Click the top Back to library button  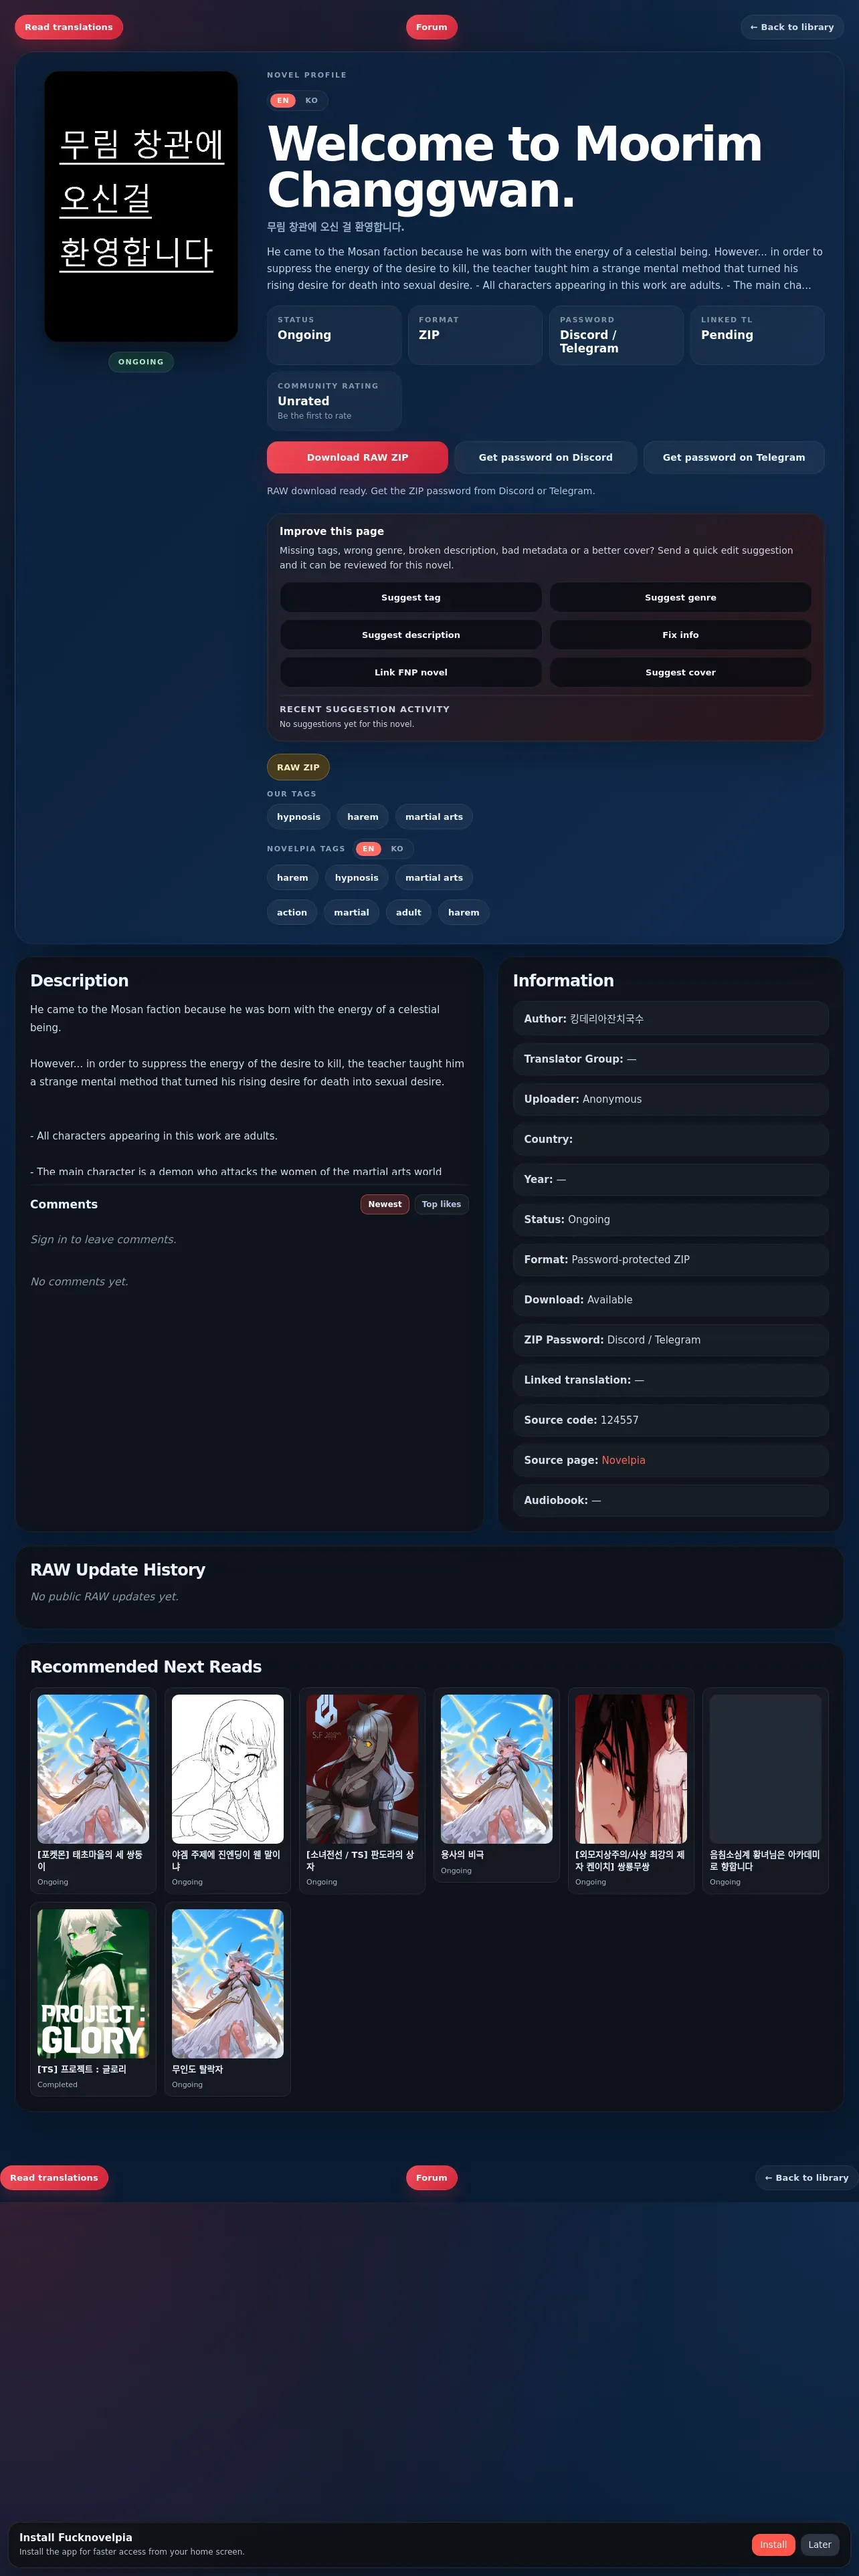click(x=792, y=27)
